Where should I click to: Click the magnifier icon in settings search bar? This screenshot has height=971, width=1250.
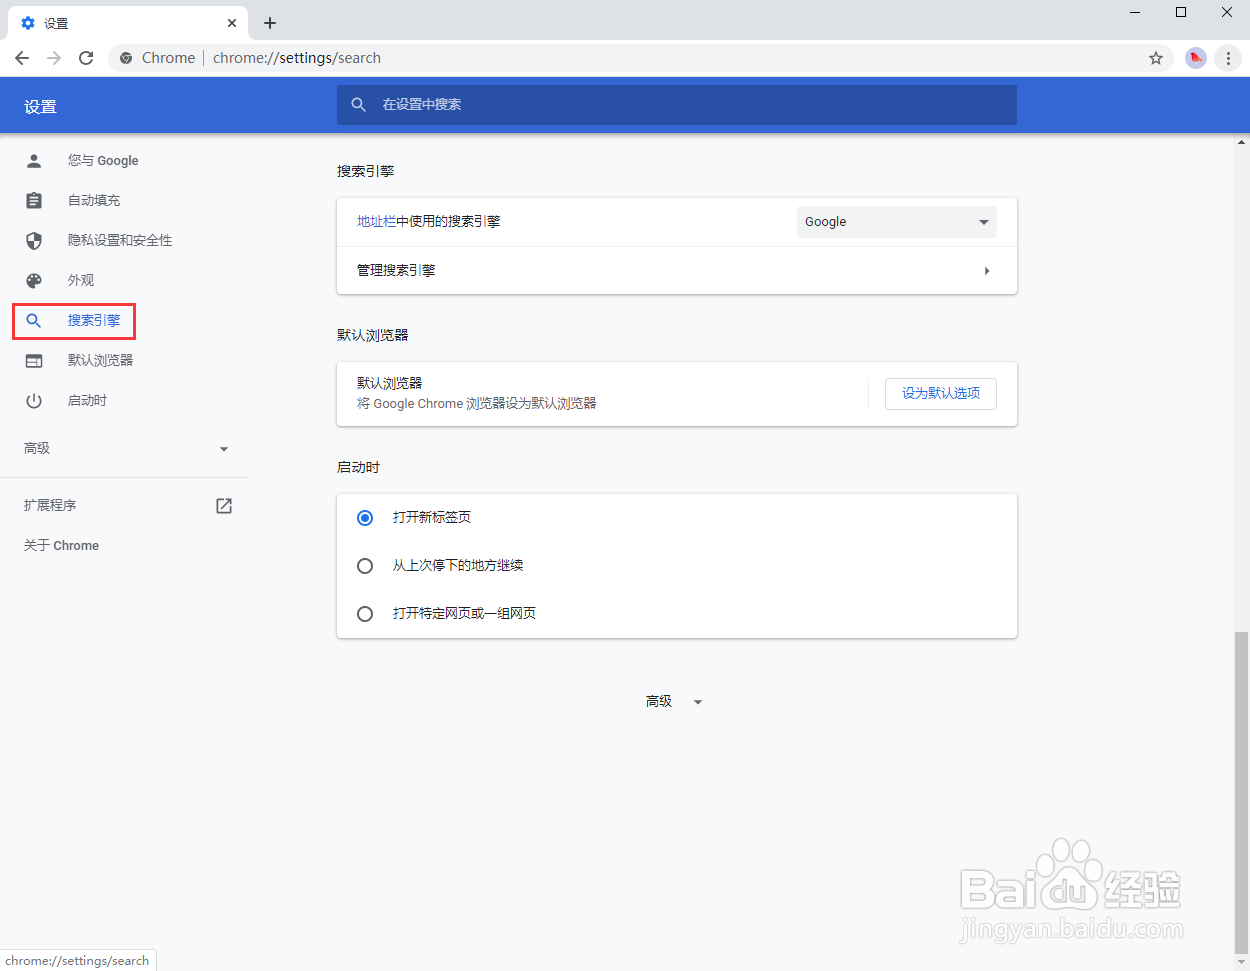(359, 104)
